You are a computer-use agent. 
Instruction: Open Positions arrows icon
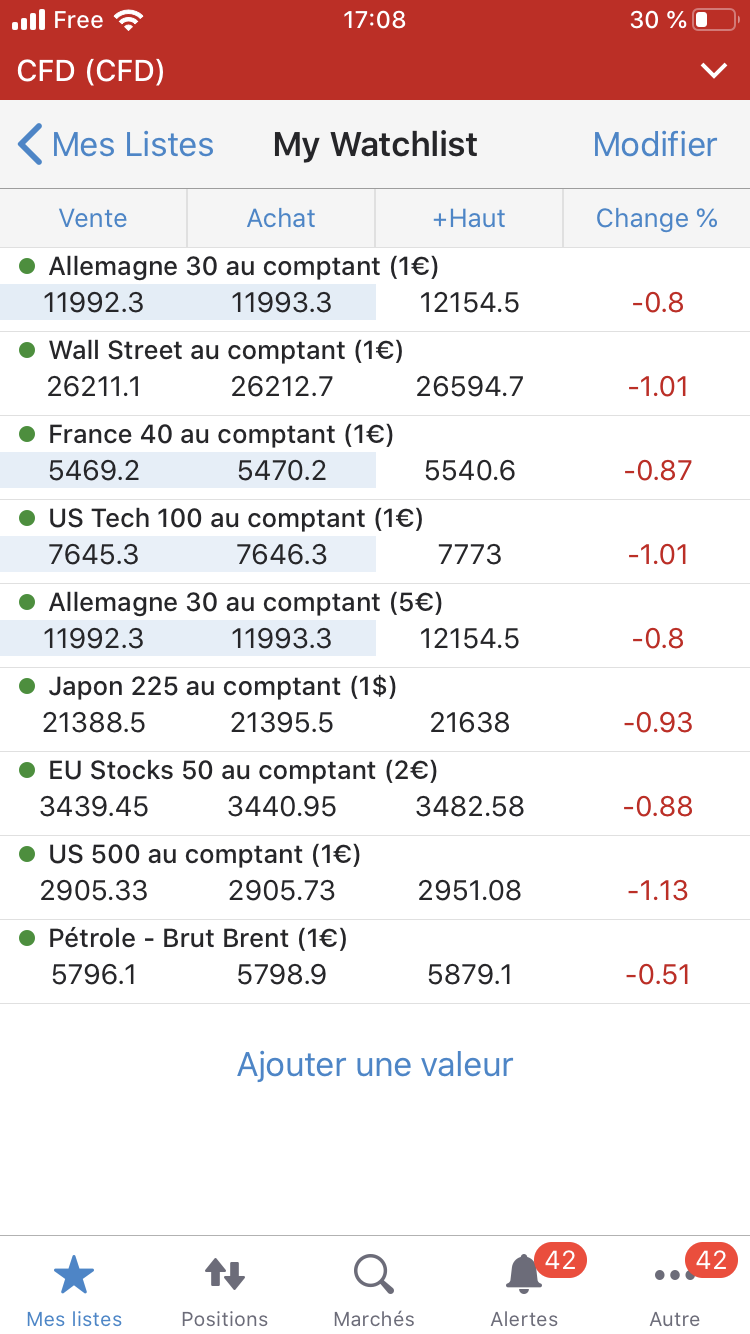click(x=225, y=1275)
